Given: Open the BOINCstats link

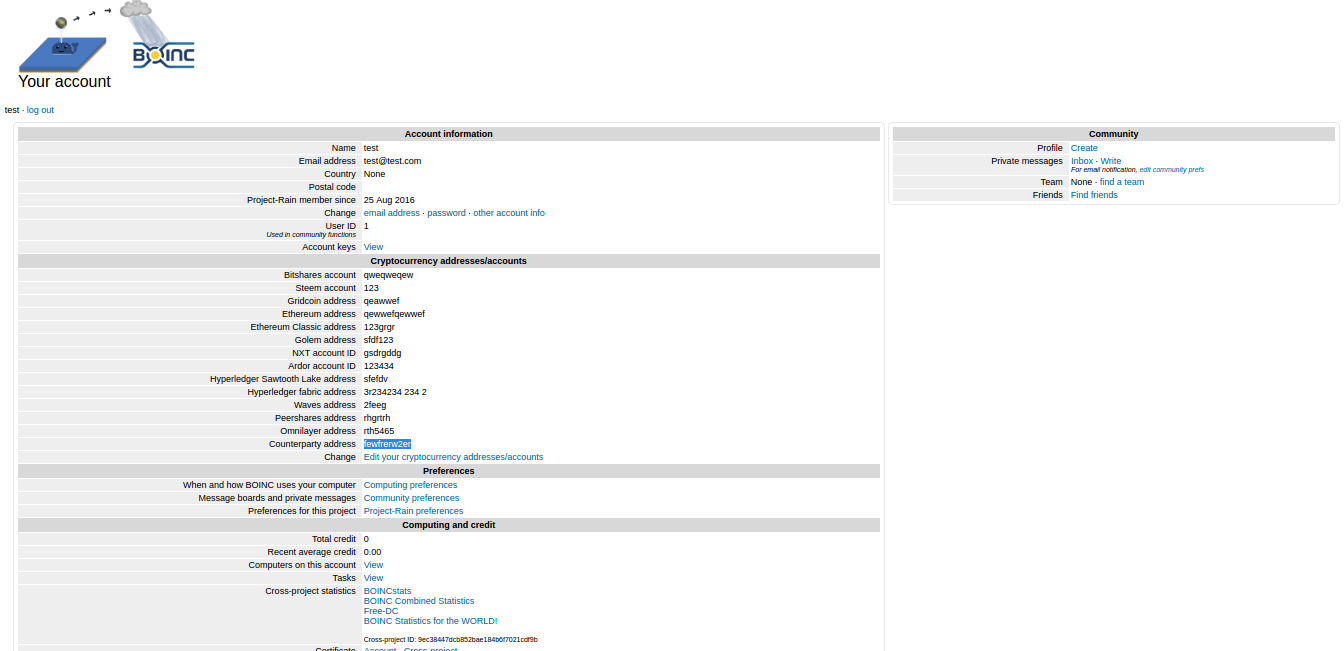Looking at the screenshot, I should point(387,591).
